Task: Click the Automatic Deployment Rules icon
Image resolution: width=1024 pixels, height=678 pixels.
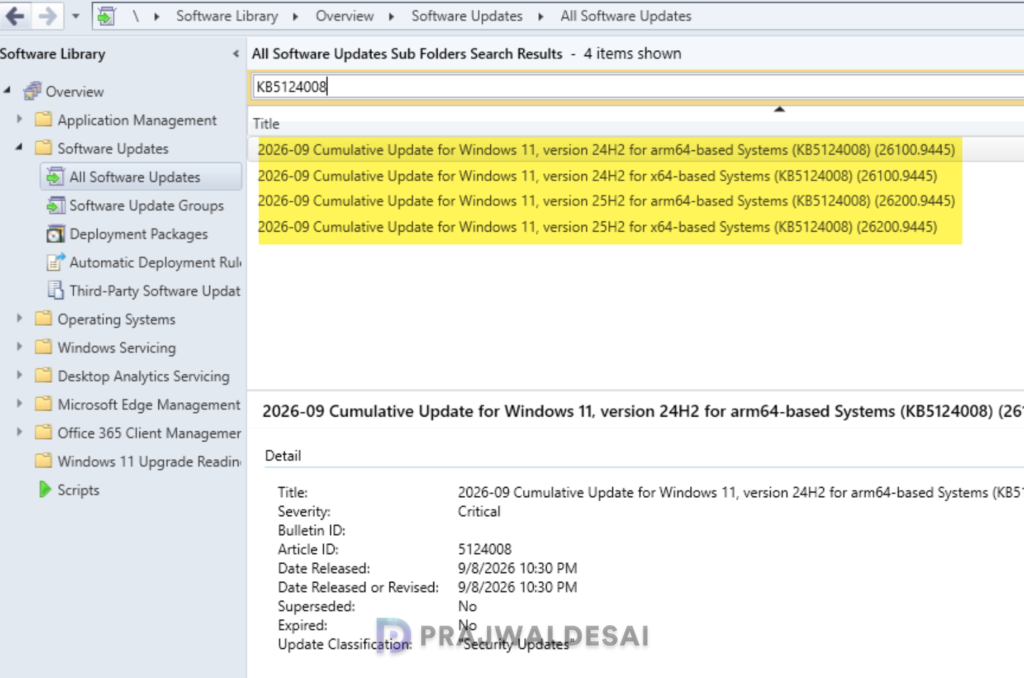Action: click(x=56, y=262)
